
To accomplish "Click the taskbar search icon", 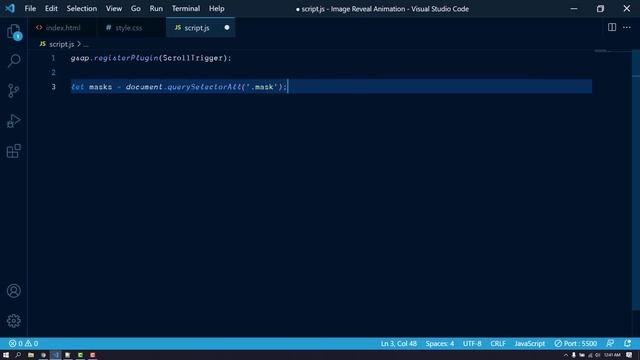I will click(18, 355).
